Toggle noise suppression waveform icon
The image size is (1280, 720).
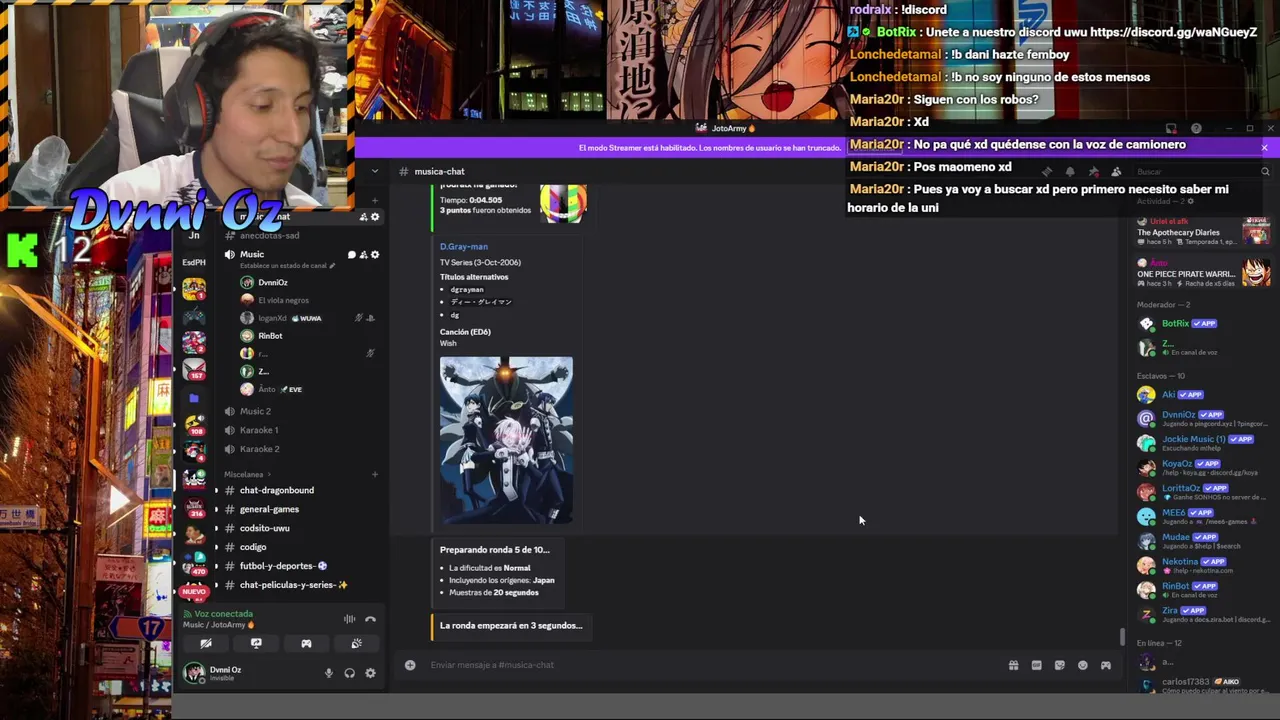349,619
